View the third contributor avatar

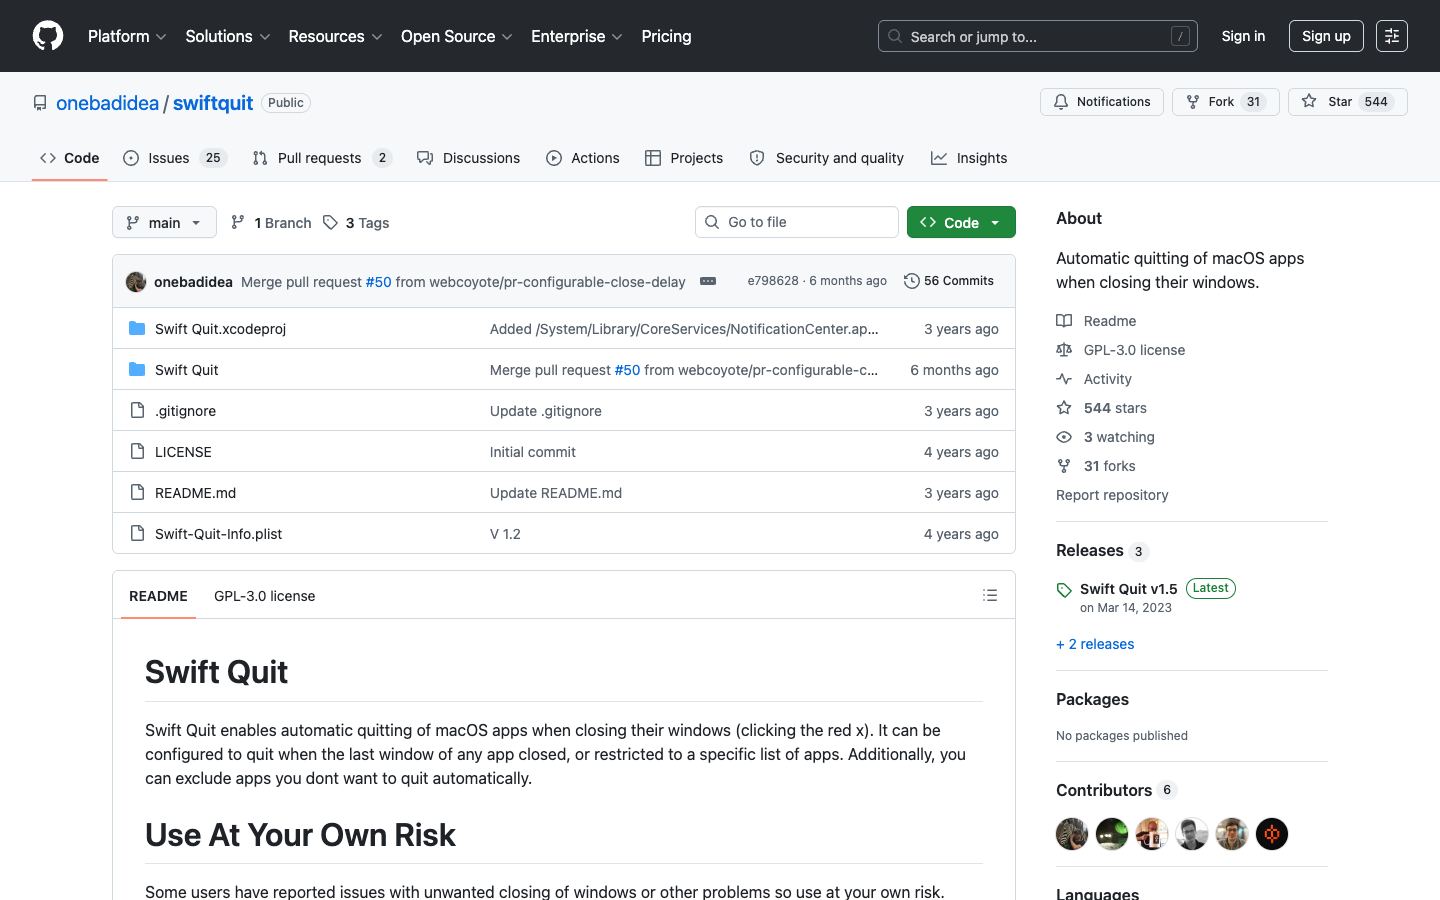(1152, 834)
